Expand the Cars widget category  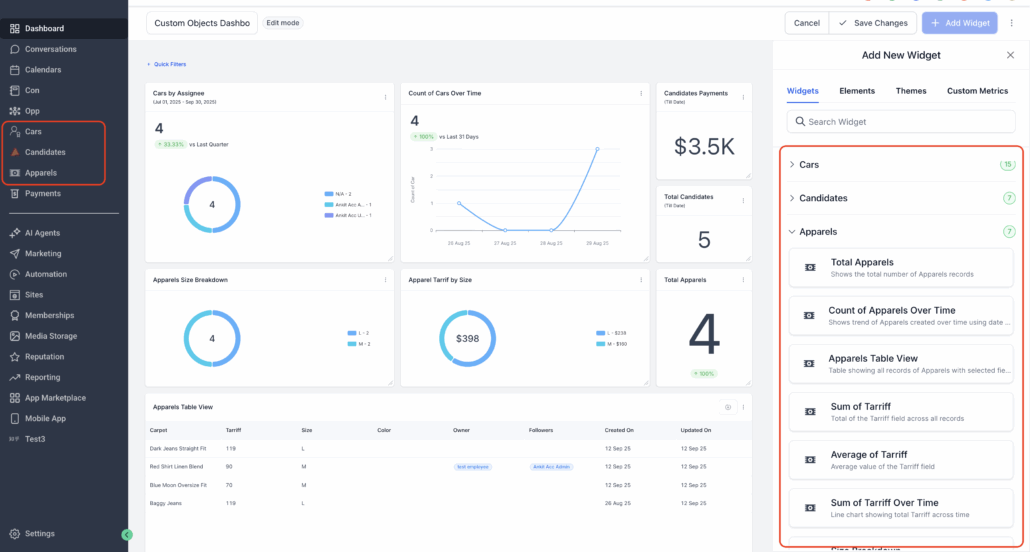809,164
